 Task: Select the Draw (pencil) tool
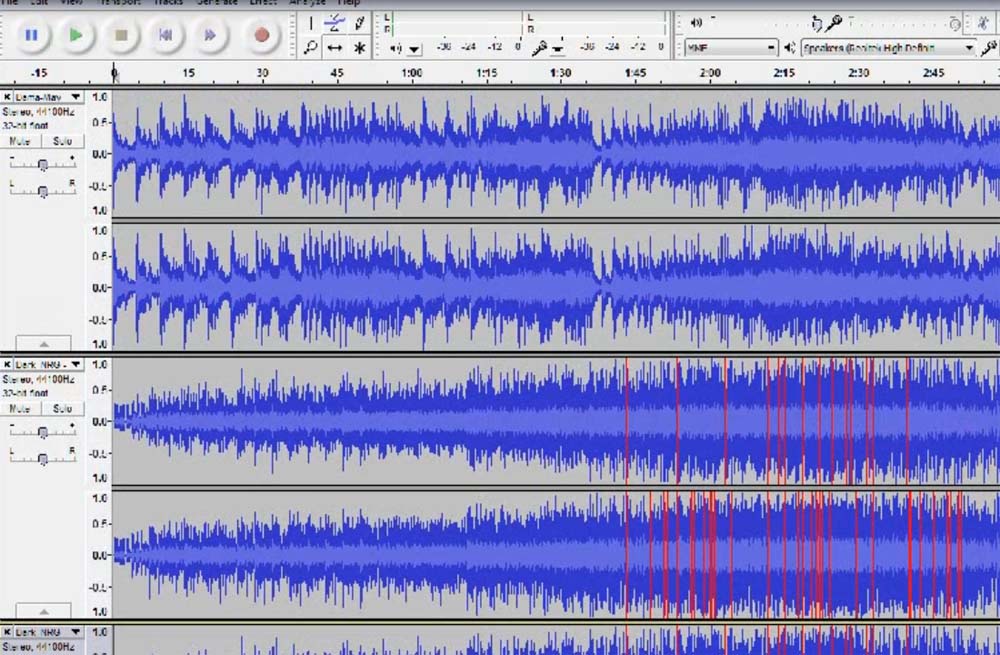(360, 24)
